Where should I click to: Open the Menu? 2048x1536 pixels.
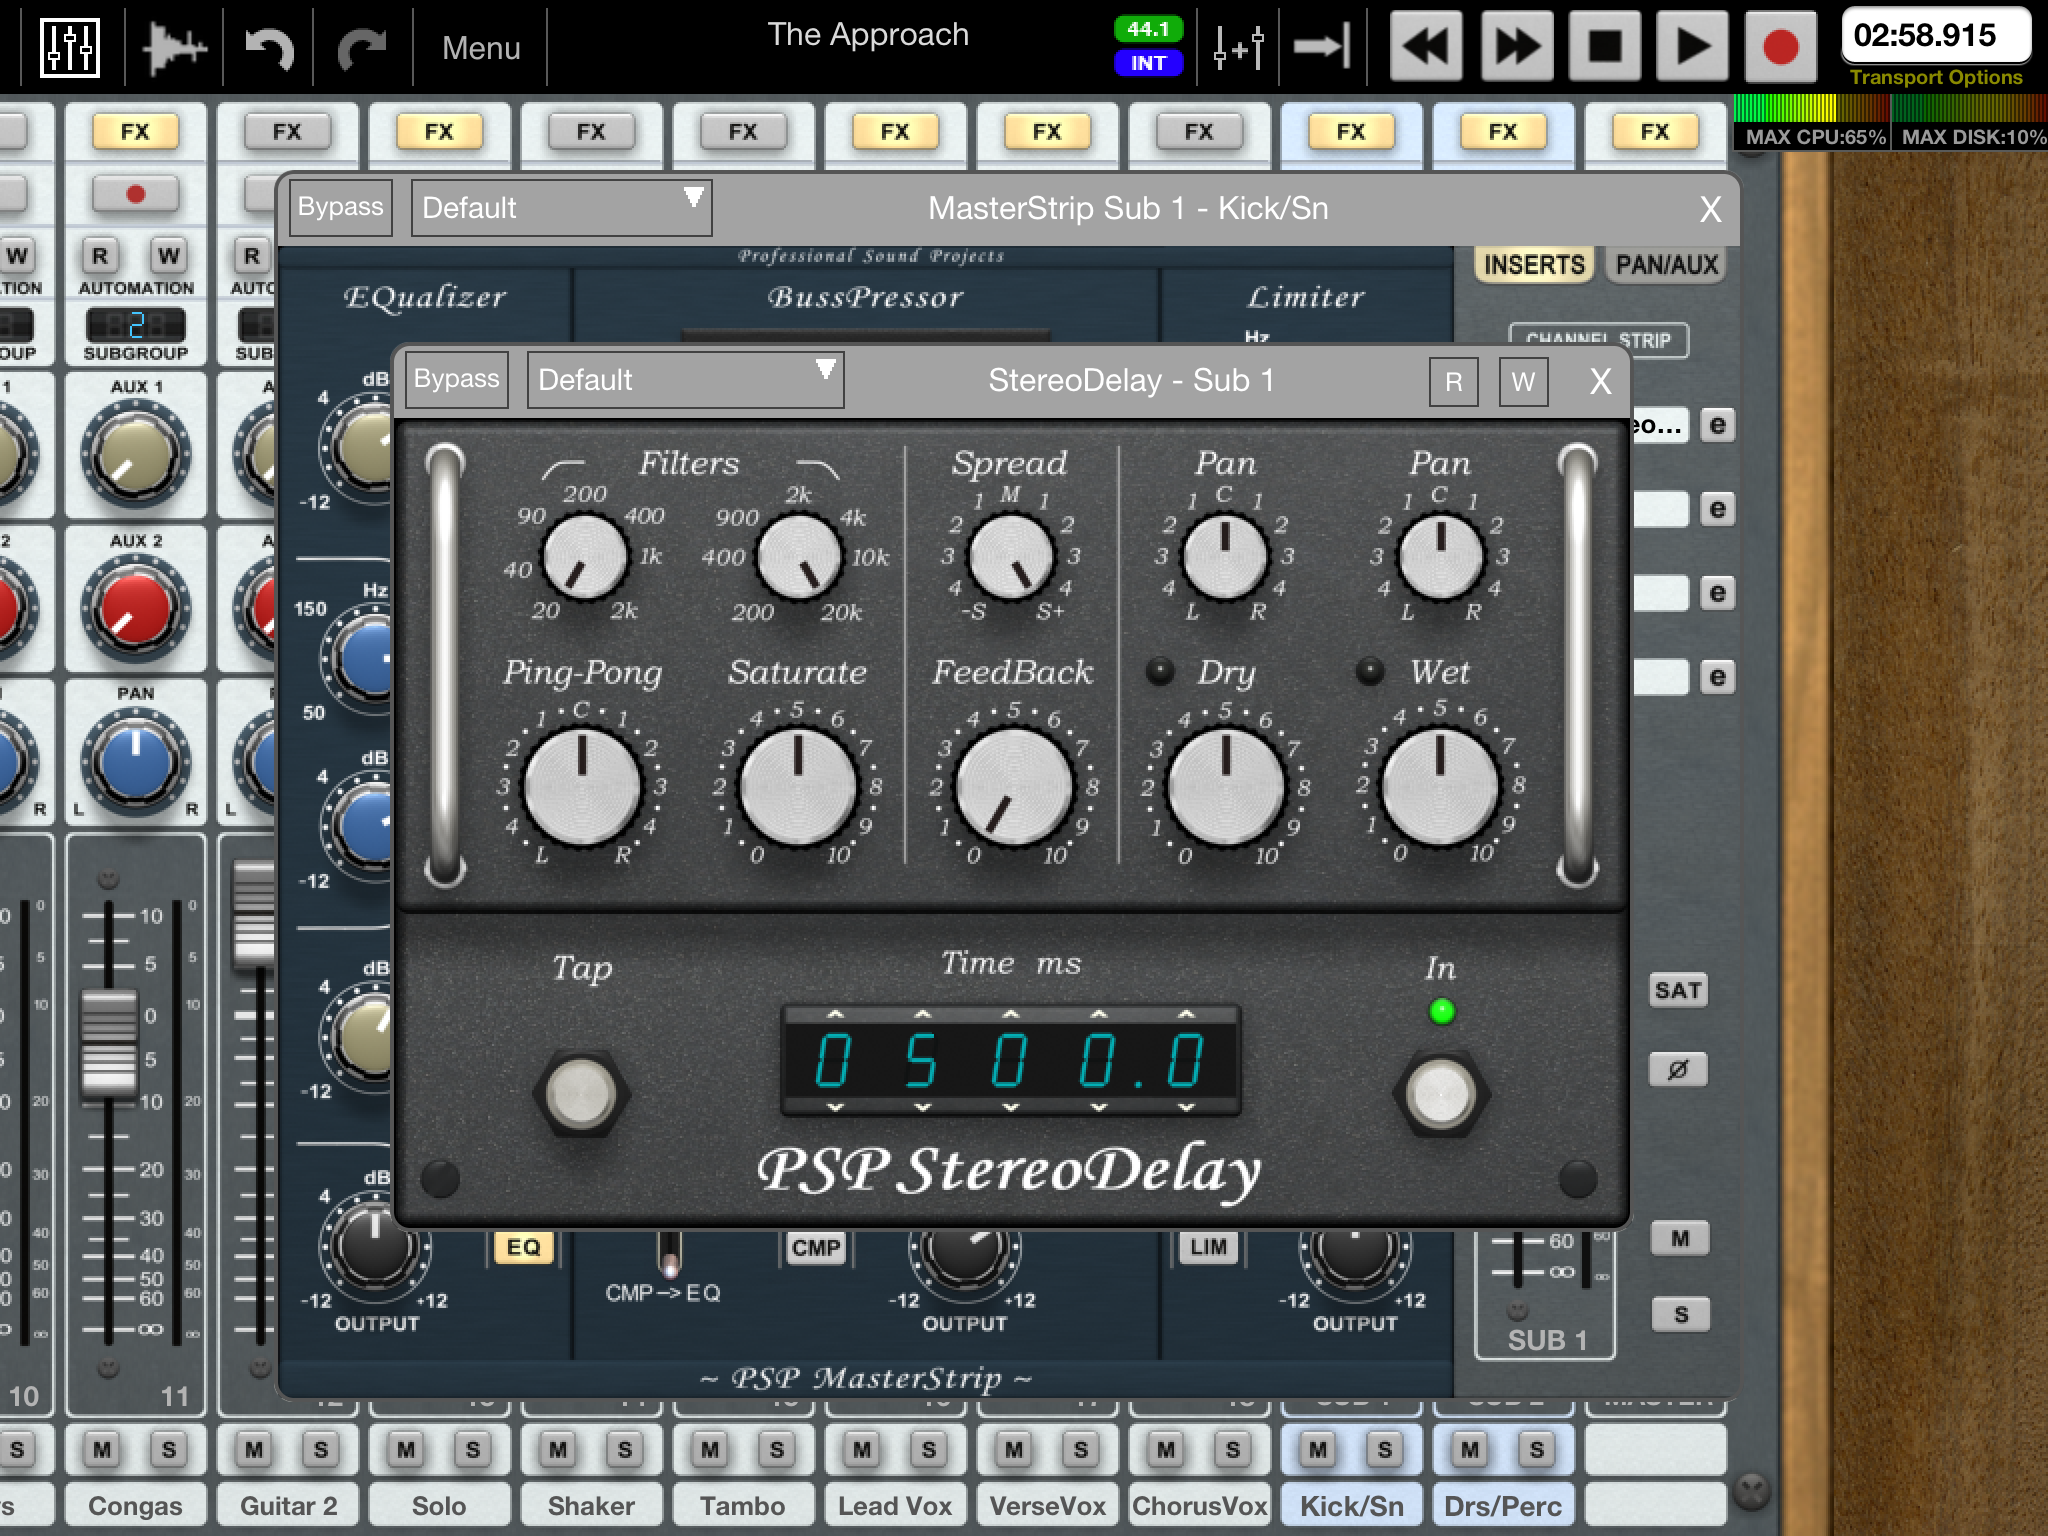pyautogui.click(x=481, y=48)
